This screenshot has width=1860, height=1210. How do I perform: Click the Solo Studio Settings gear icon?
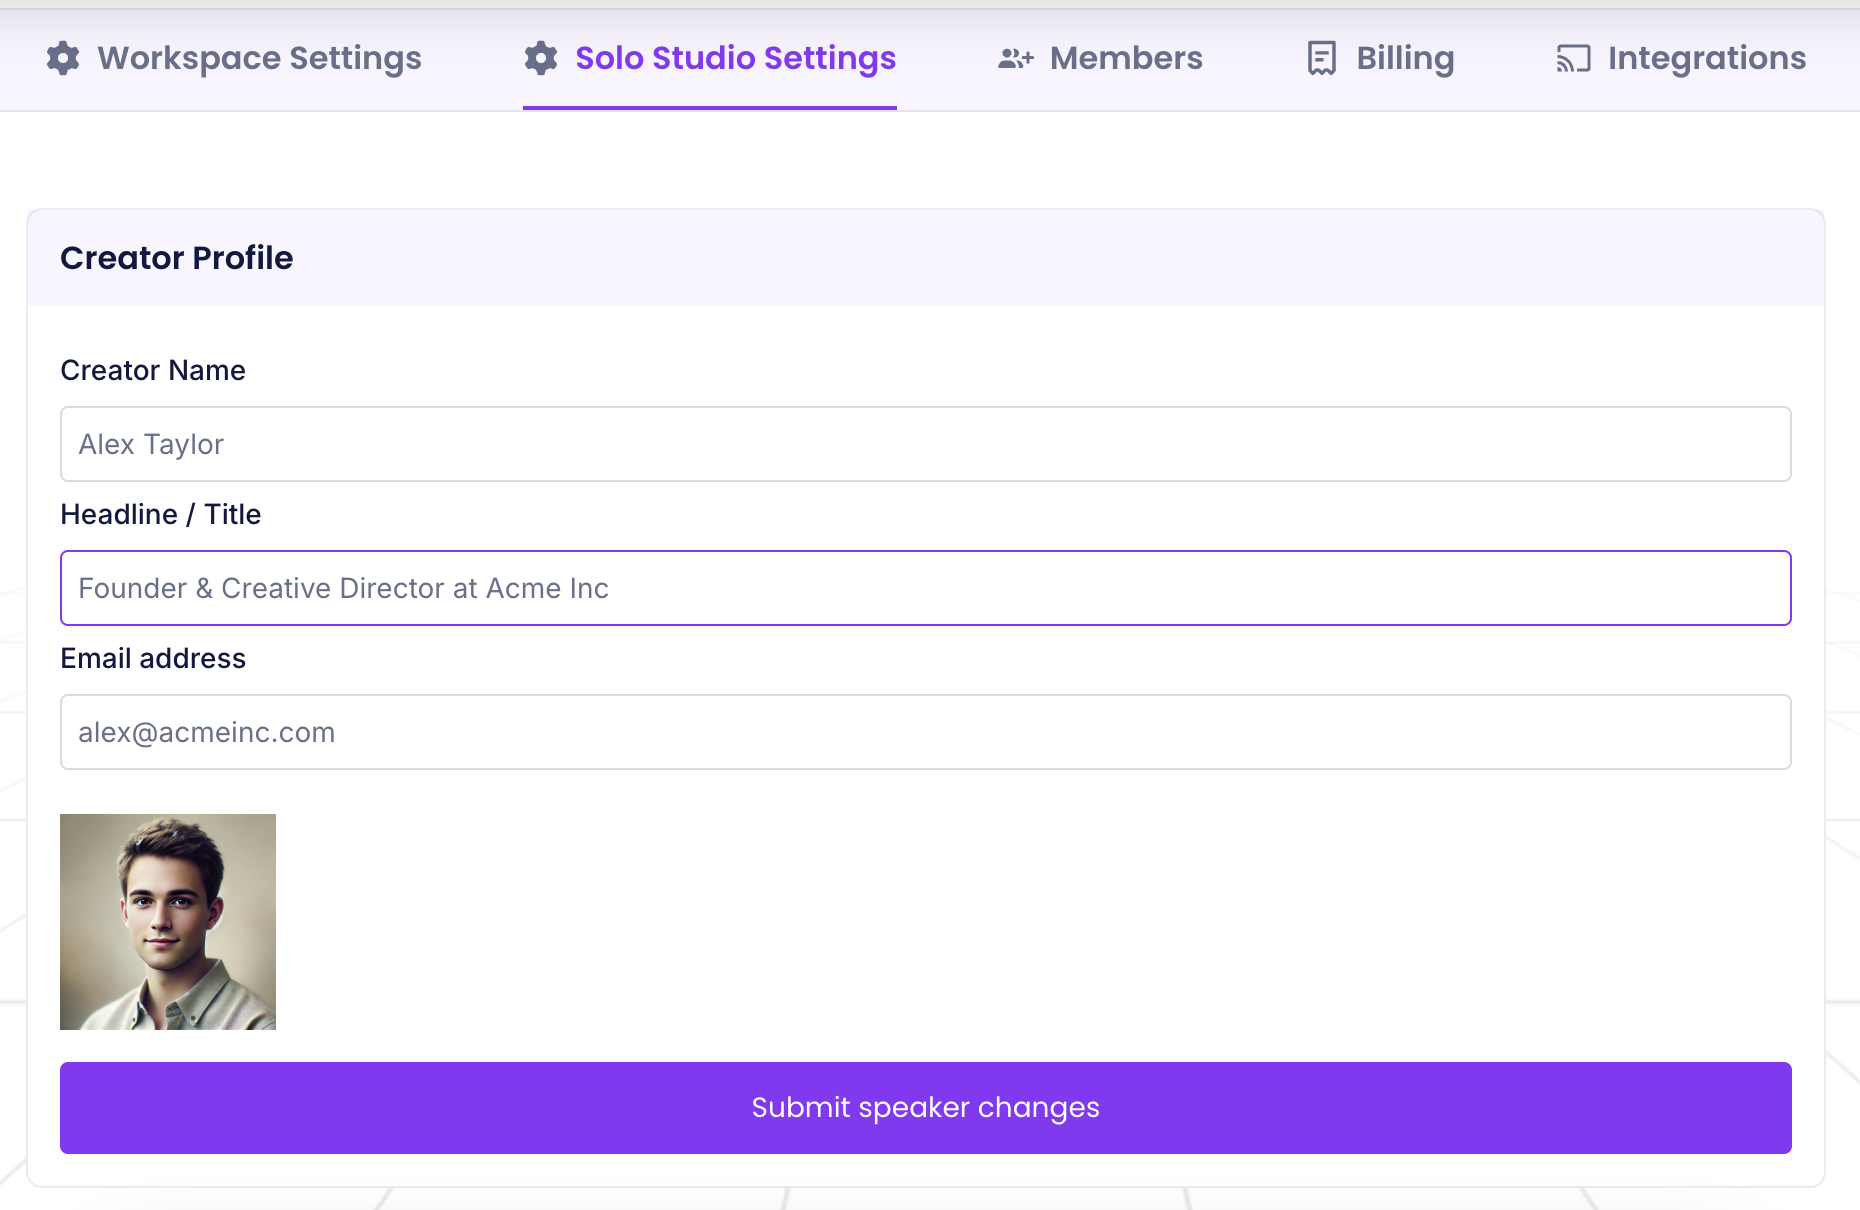[541, 58]
